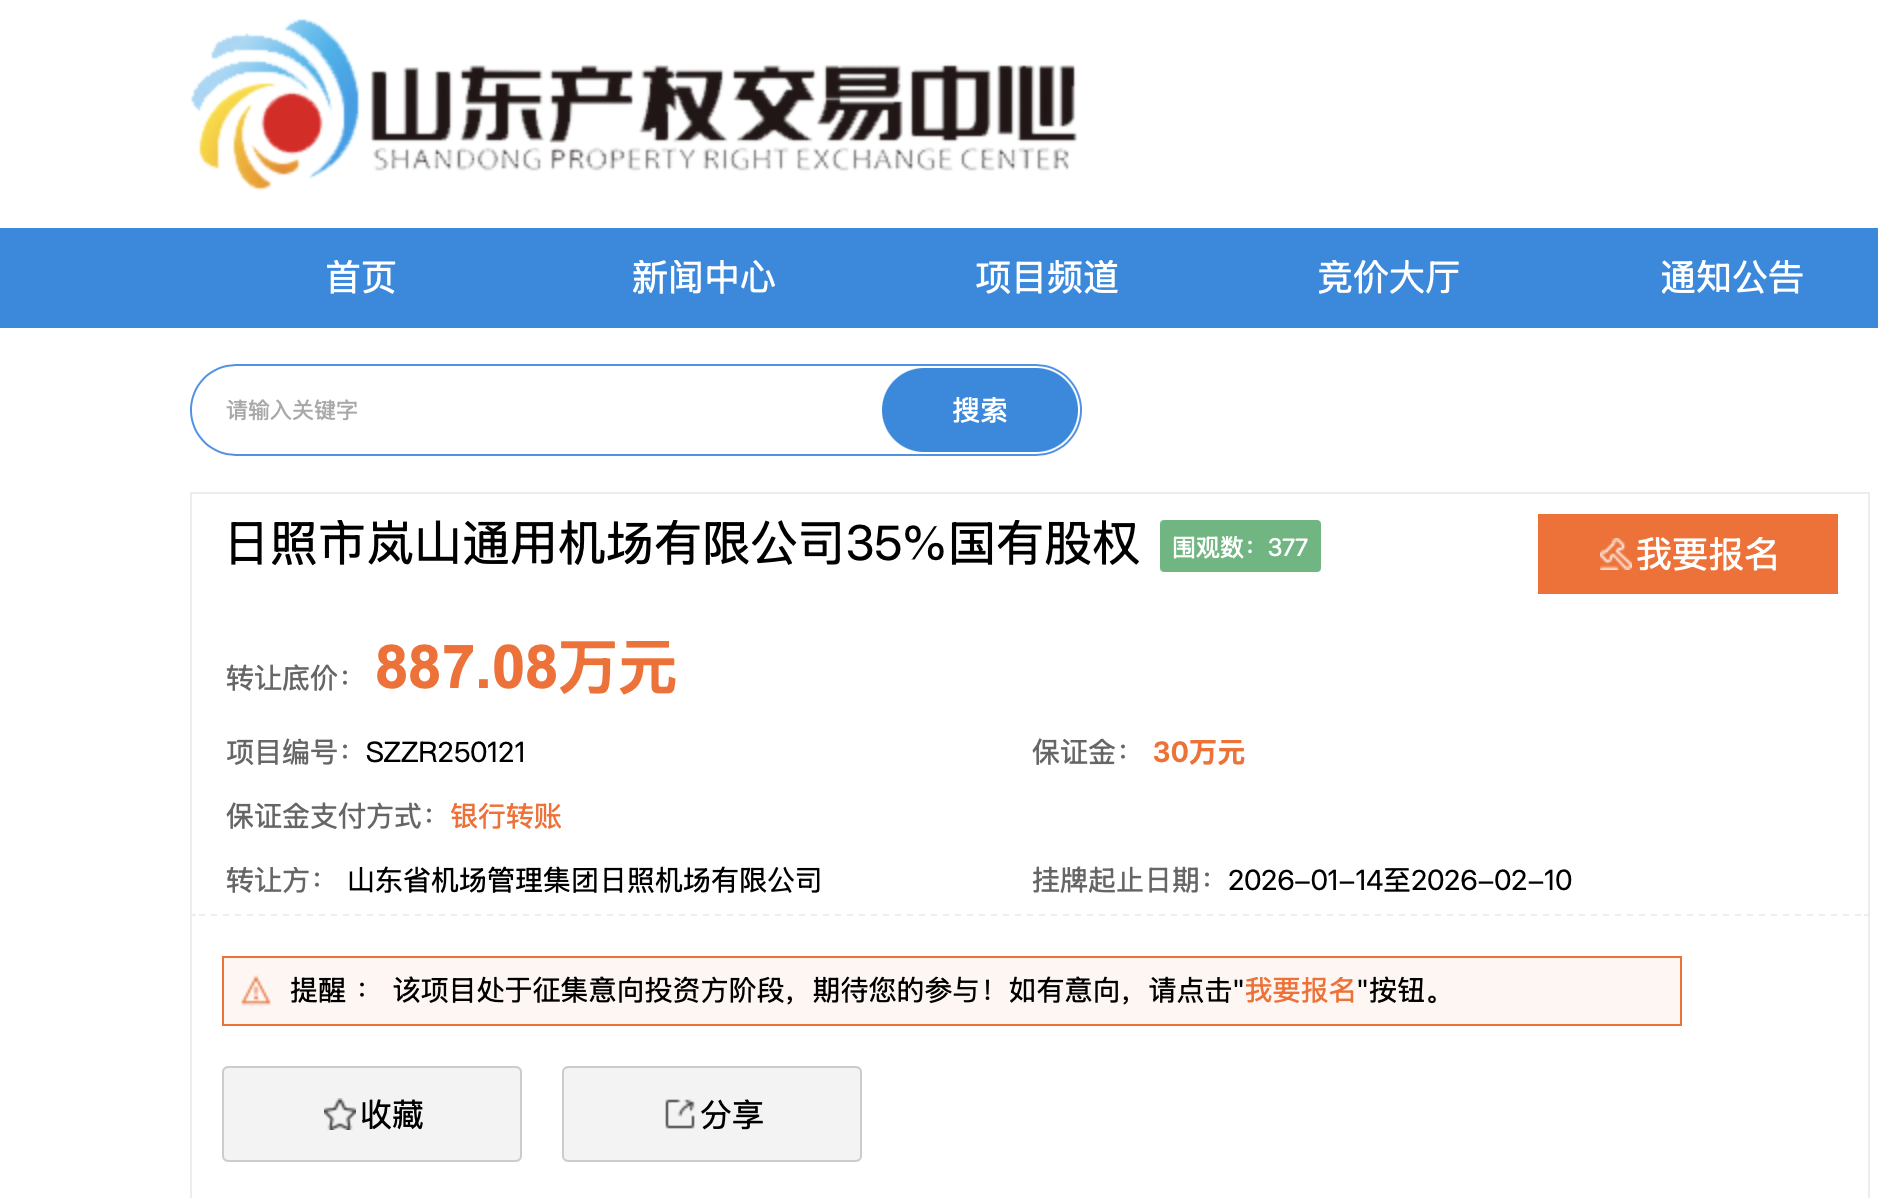Favorite the listing via the 收藏 star icon
Viewport: 1878px width, 1198px height.
click(339, 1114)
